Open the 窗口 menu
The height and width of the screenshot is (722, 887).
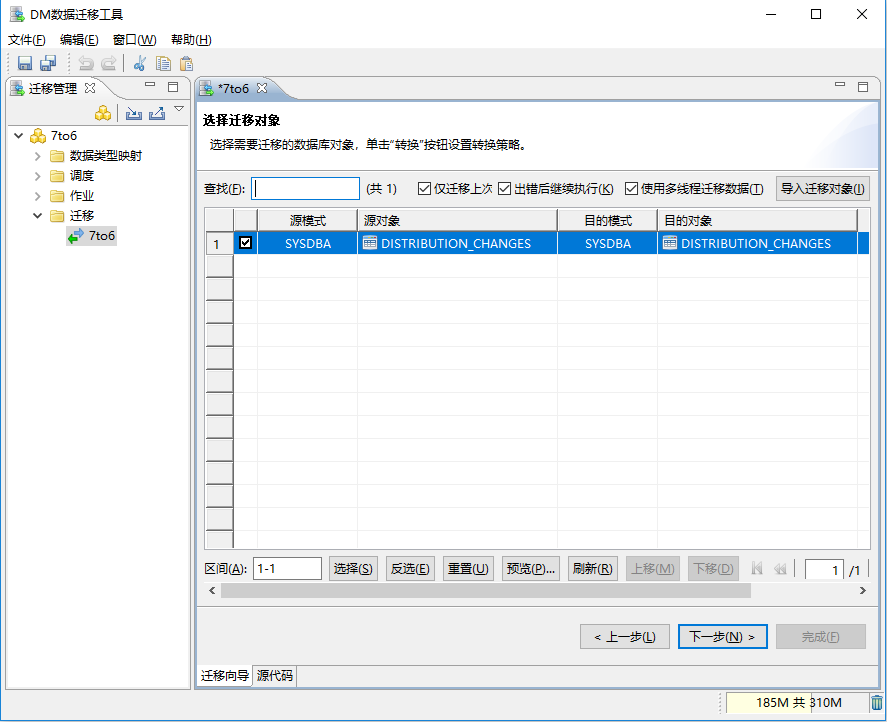click(133, 40)
